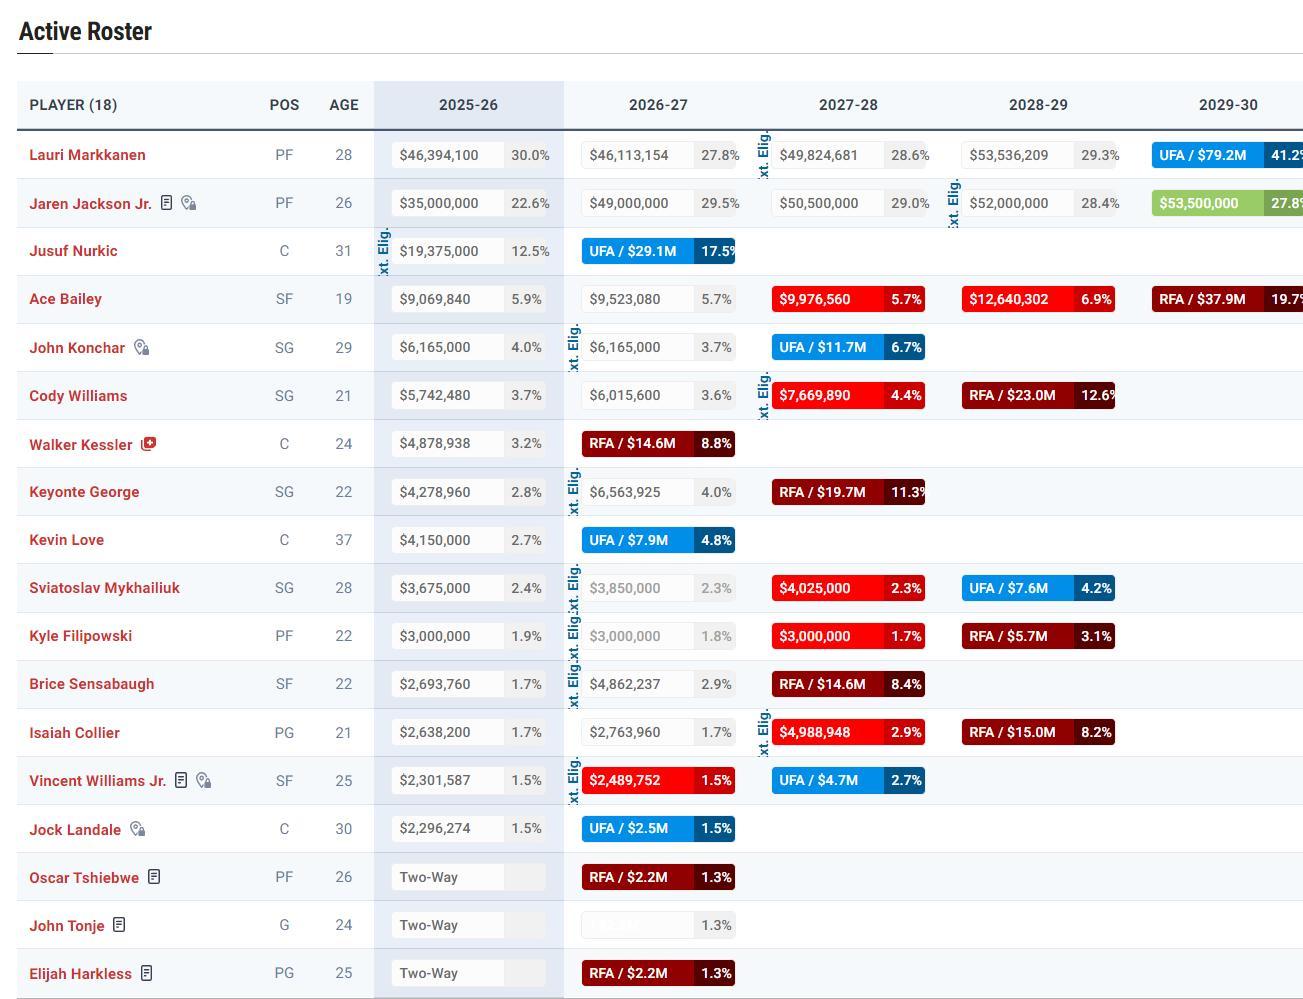Screen dimensions: 1303x999
Task: Click Ace Bailey's red $12,640,302 salary cell
Action: click(x=1016, y=299)
